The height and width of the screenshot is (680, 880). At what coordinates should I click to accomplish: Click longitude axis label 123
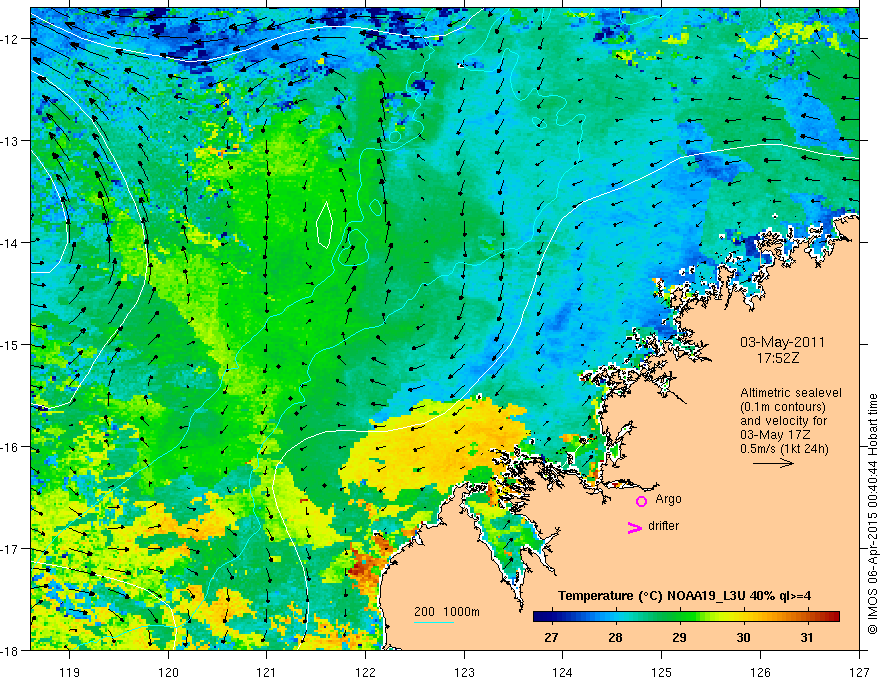pos(464,672)
